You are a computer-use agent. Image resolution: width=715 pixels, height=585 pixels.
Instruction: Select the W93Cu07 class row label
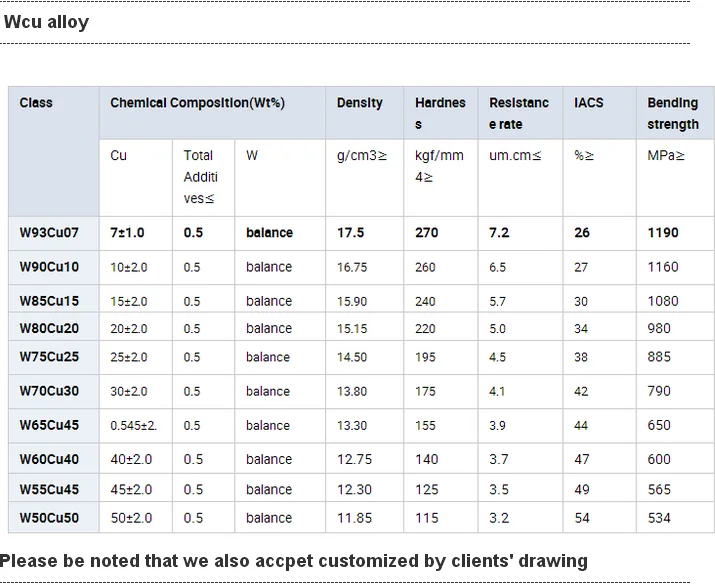tap(49, 233)
